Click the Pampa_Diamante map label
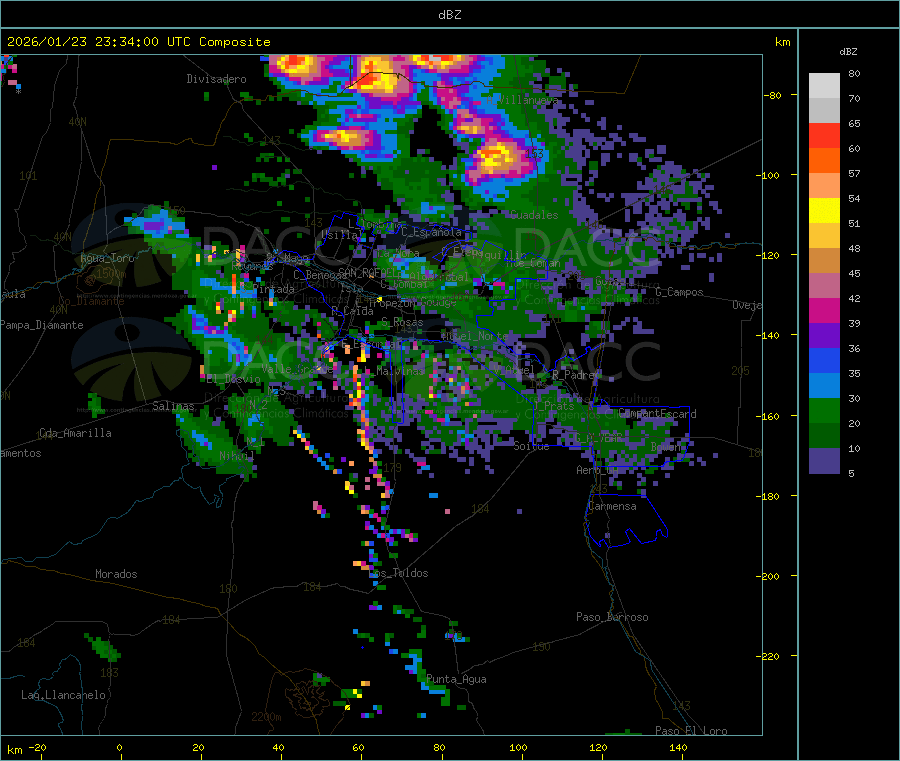Image resolution: width=900 pixels, height=761 pixels. (42, 325)
